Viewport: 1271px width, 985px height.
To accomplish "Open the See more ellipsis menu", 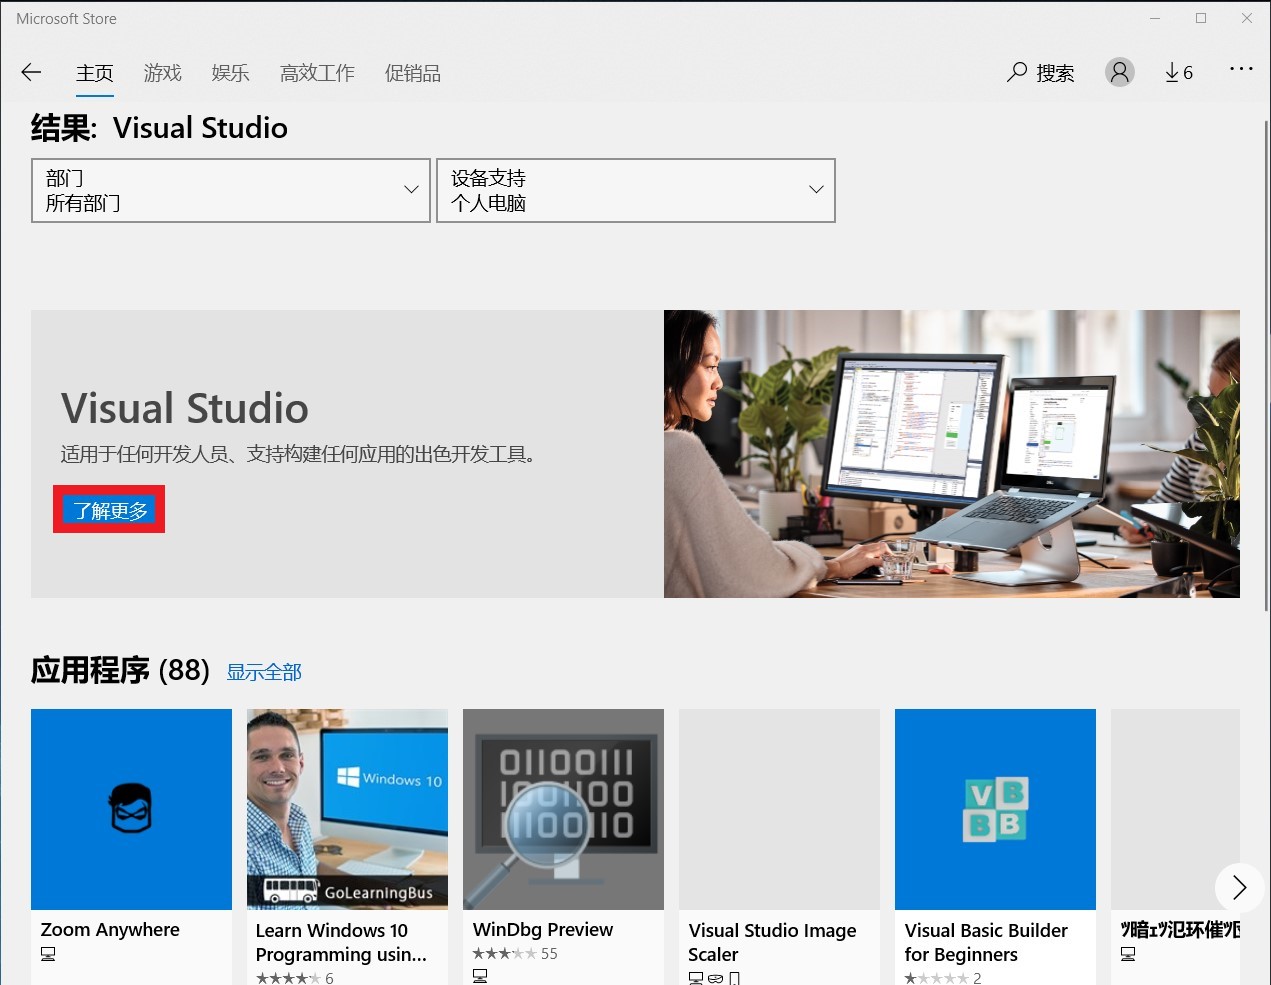I will [1241, 69].
